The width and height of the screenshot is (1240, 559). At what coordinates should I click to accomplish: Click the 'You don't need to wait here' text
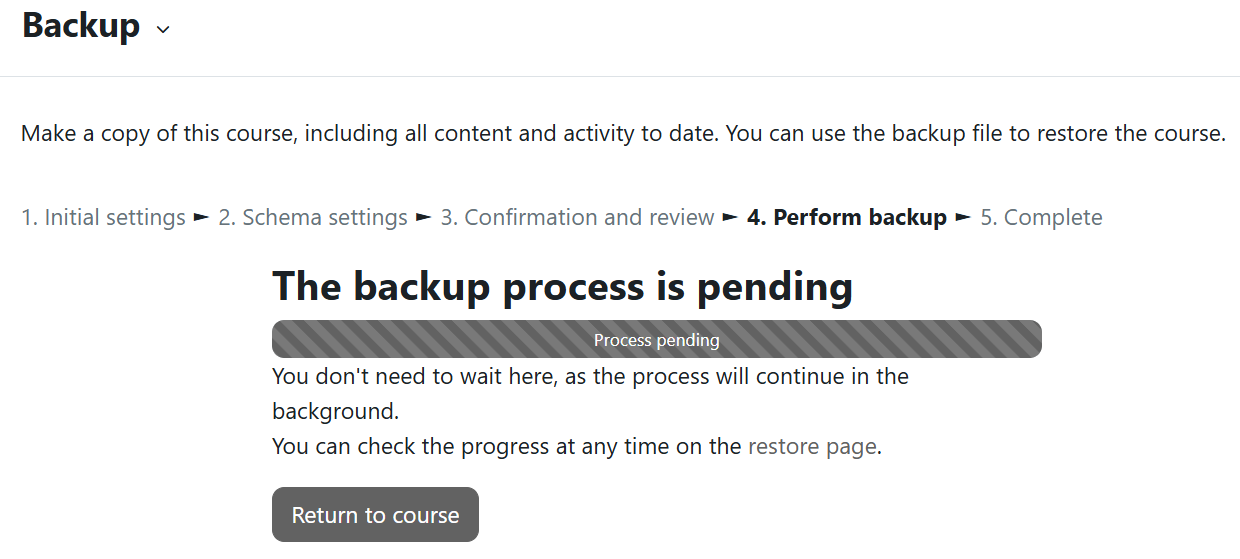[590, 377]
